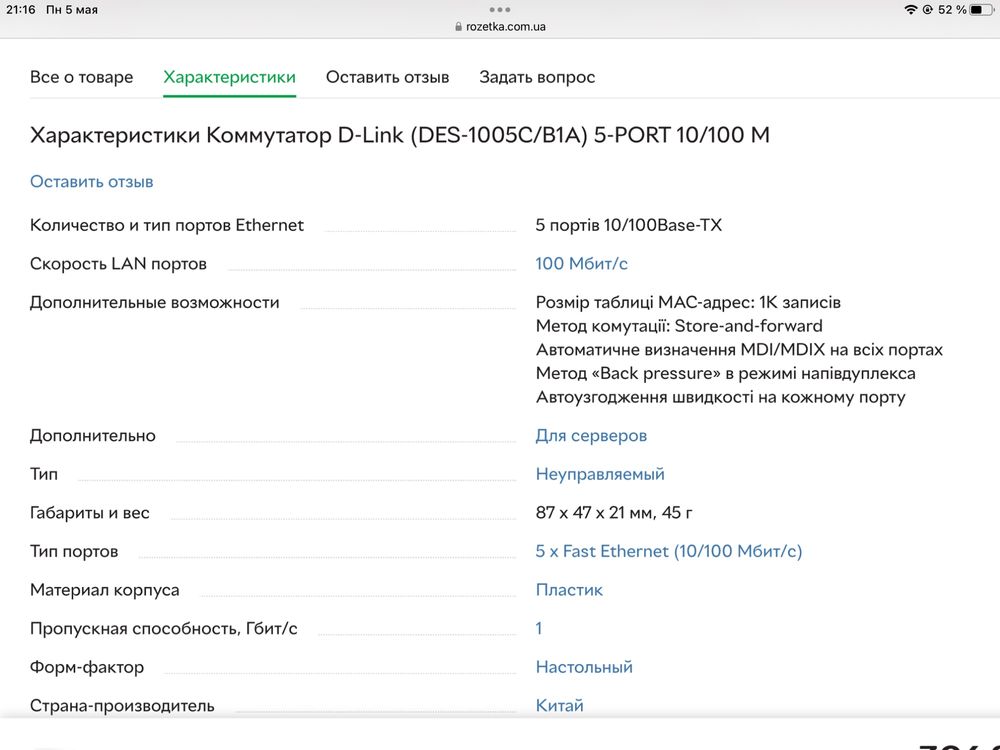This screenshot has width=1000, height=750.
Task: Click 'Страна-производитель' label
Action: [122, 705]
